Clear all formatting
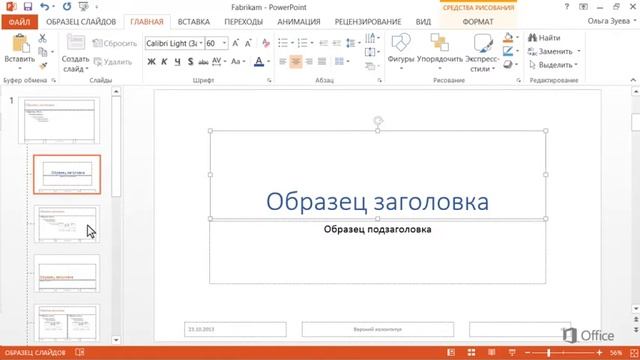The image size is (640, 360). [266, 43]
